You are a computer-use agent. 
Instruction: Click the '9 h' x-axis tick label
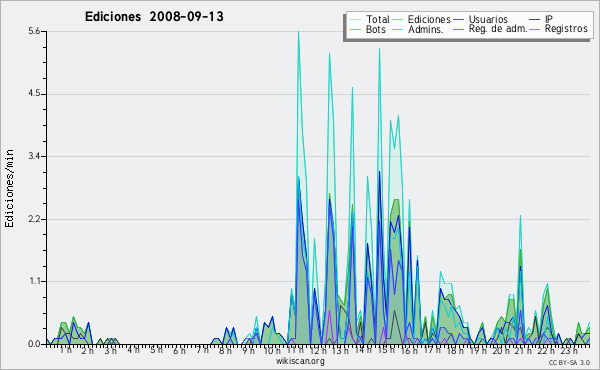248,350
